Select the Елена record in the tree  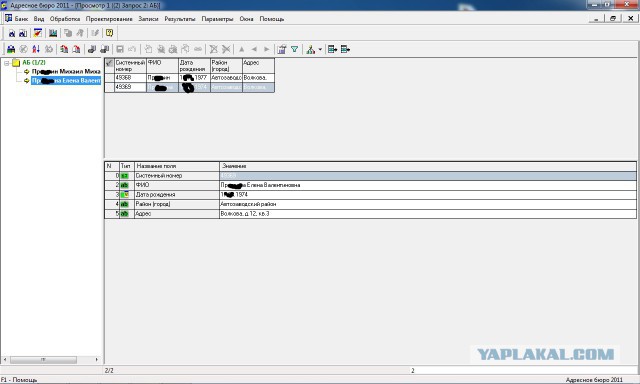pyautogui.click(x=66, y=81)
